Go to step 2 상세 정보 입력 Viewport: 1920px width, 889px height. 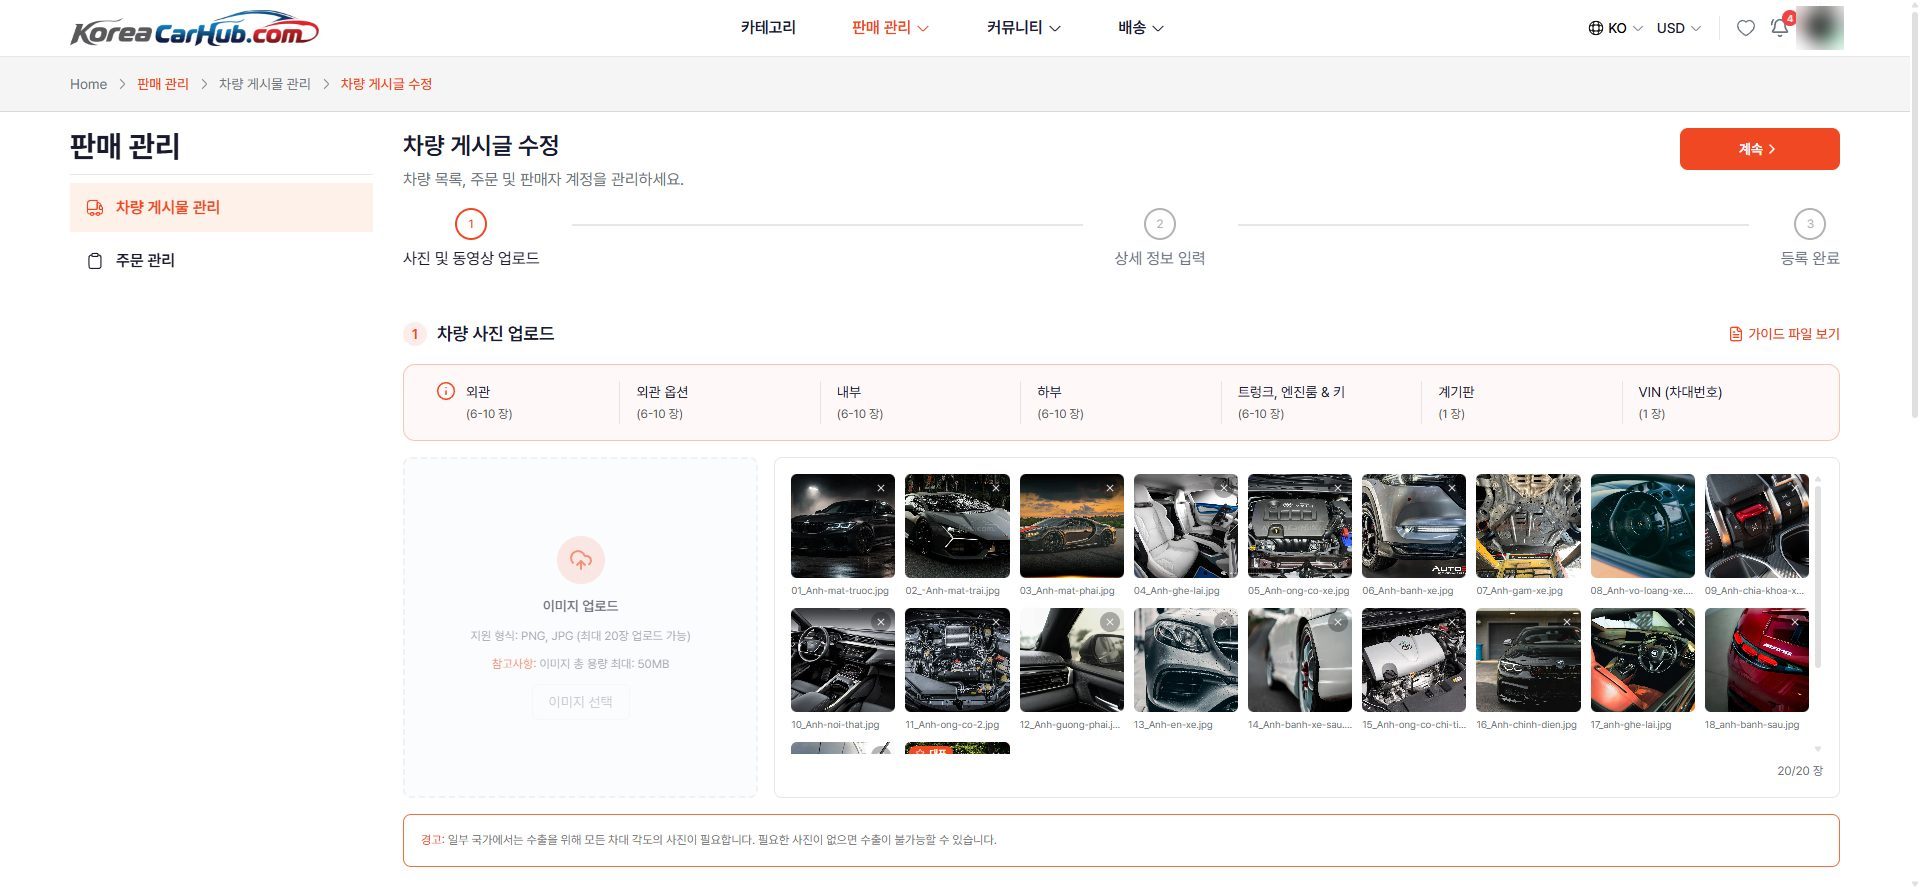point(1160,238)
